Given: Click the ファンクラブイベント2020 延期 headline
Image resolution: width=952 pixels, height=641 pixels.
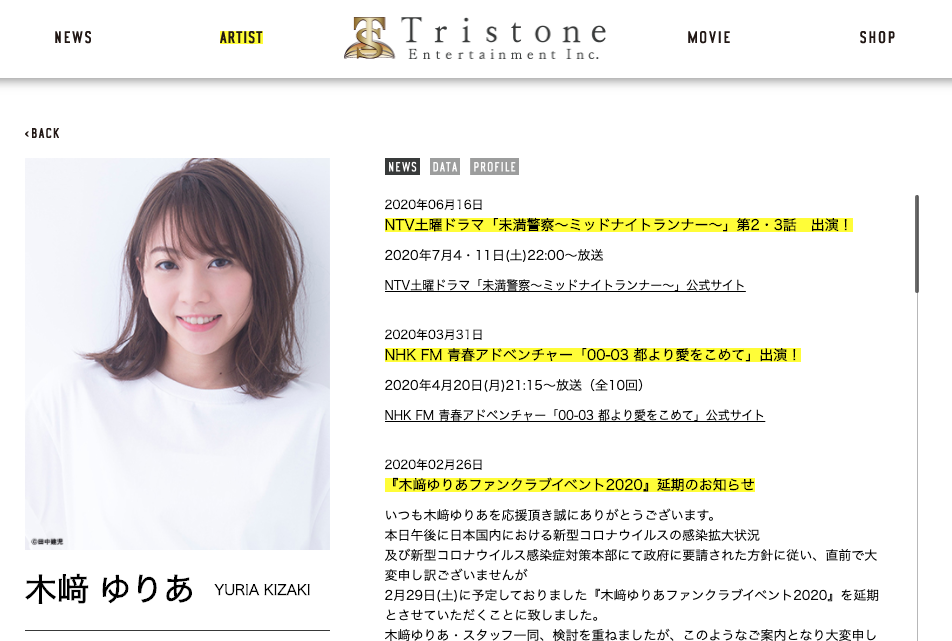Looking at the screenshot, I should pos(570,485).
